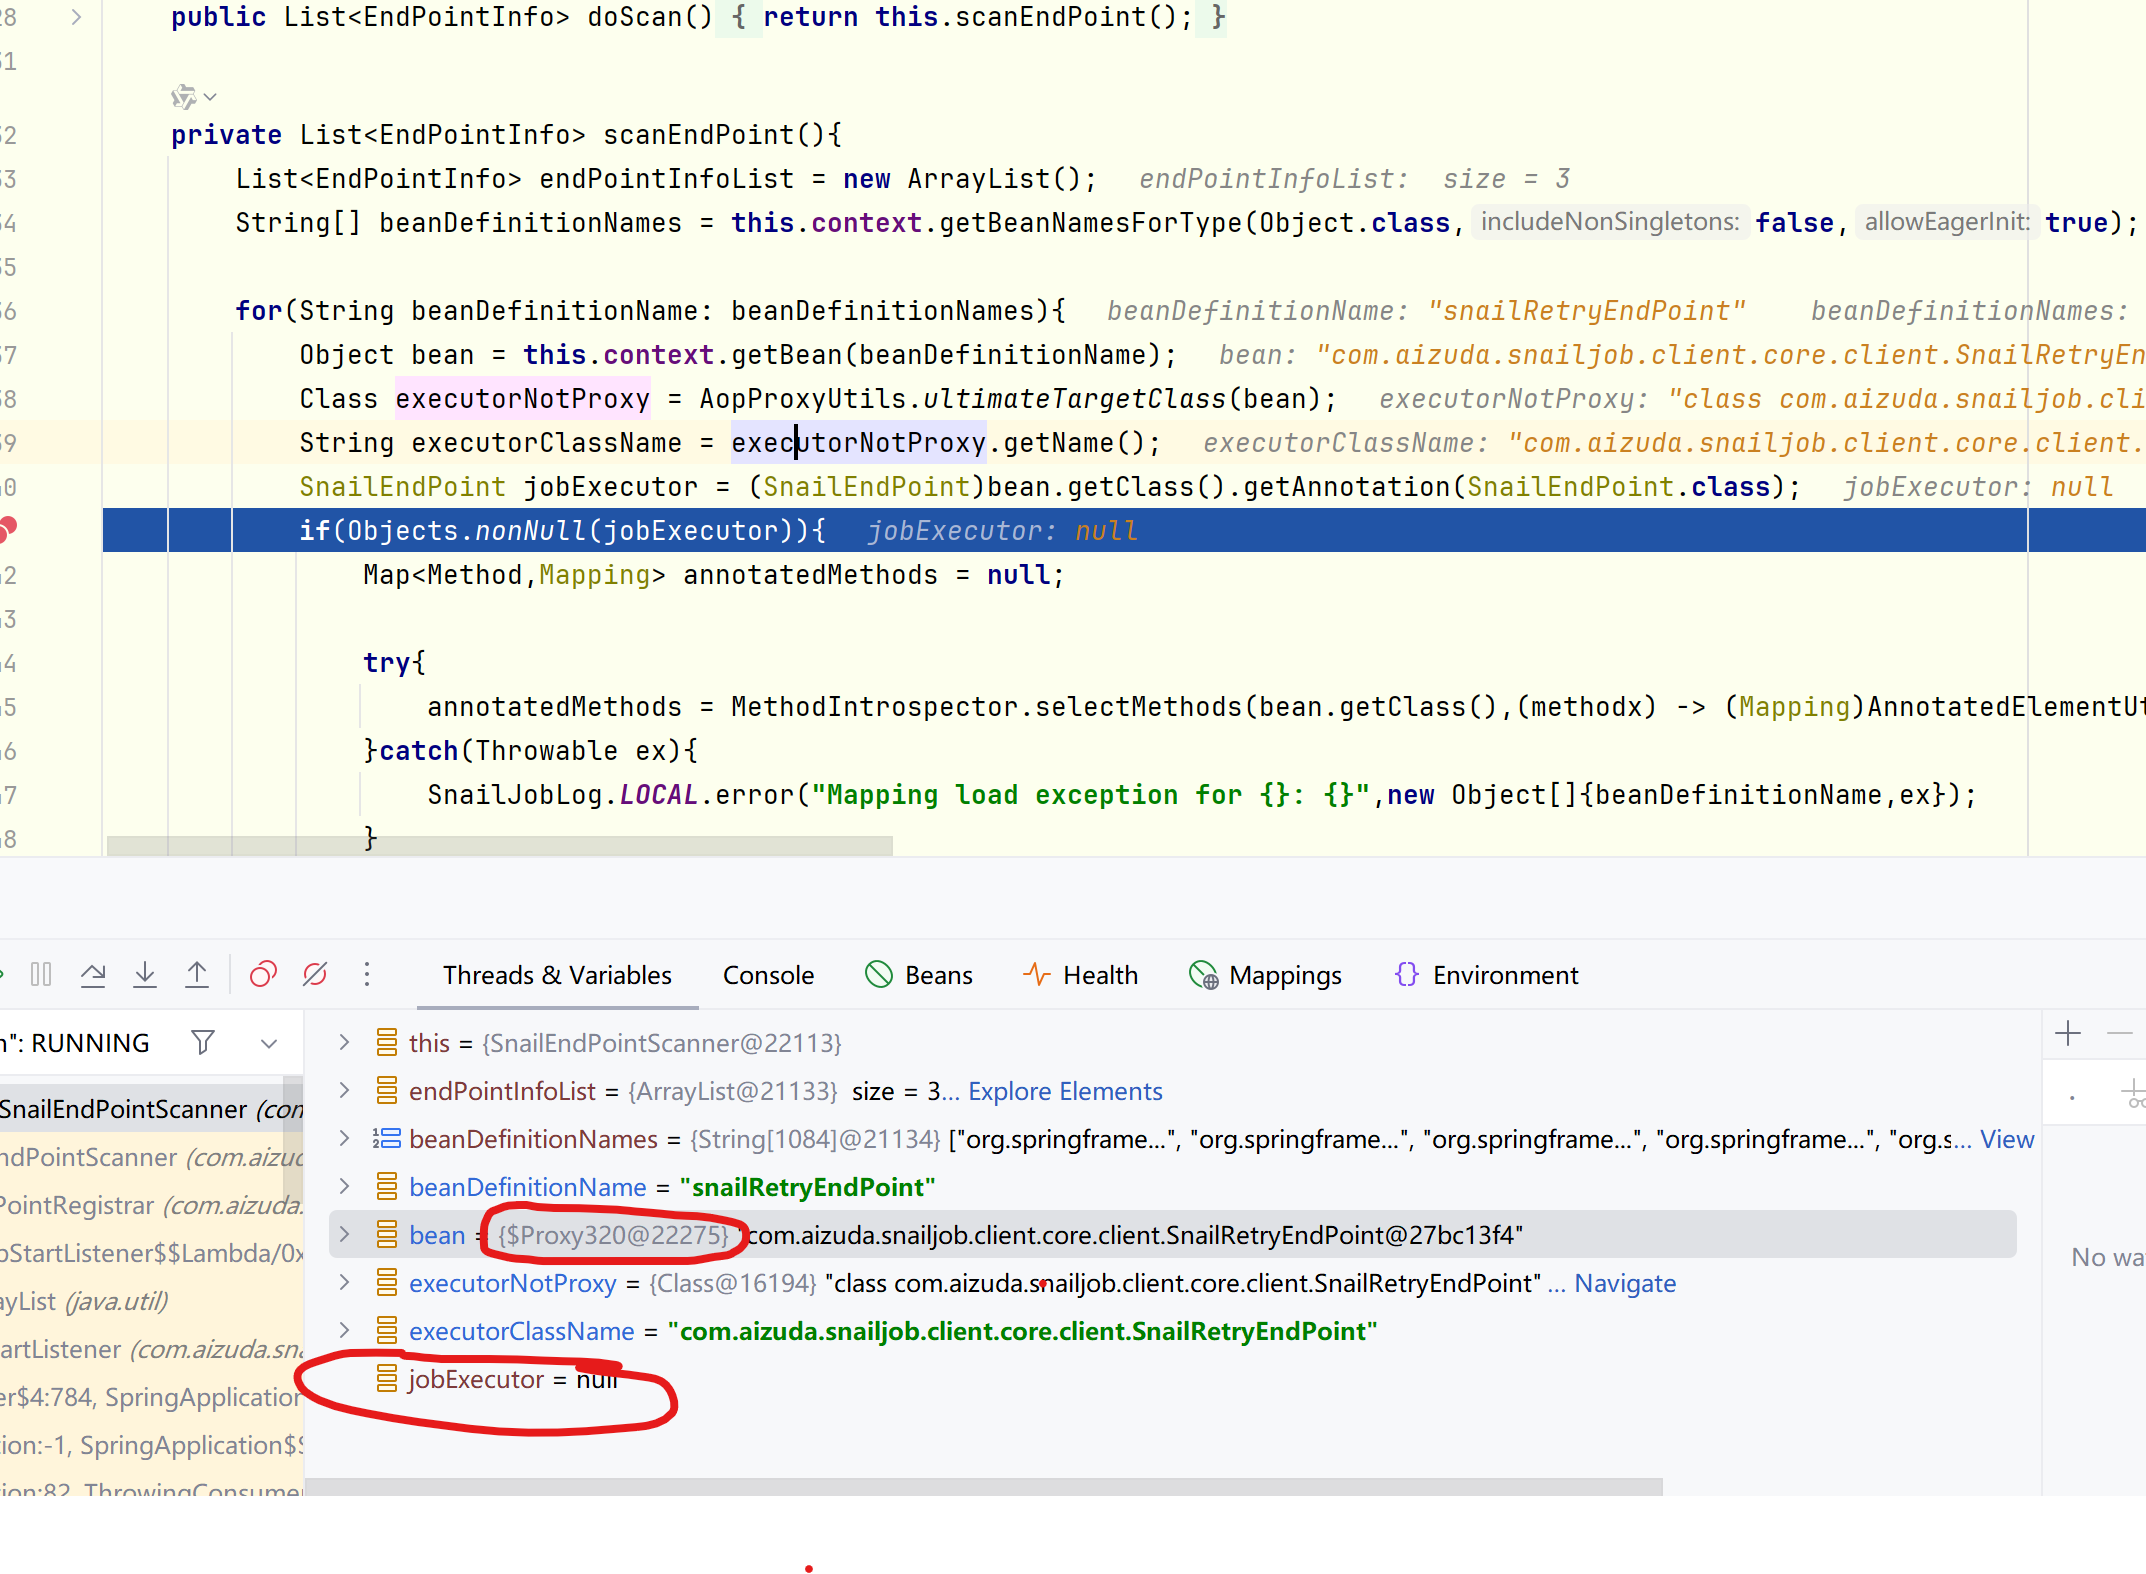Click the SnailJobLog.LOCAL.error statement
This screenshot has width=2146, height=1574.
[1202, 794]
